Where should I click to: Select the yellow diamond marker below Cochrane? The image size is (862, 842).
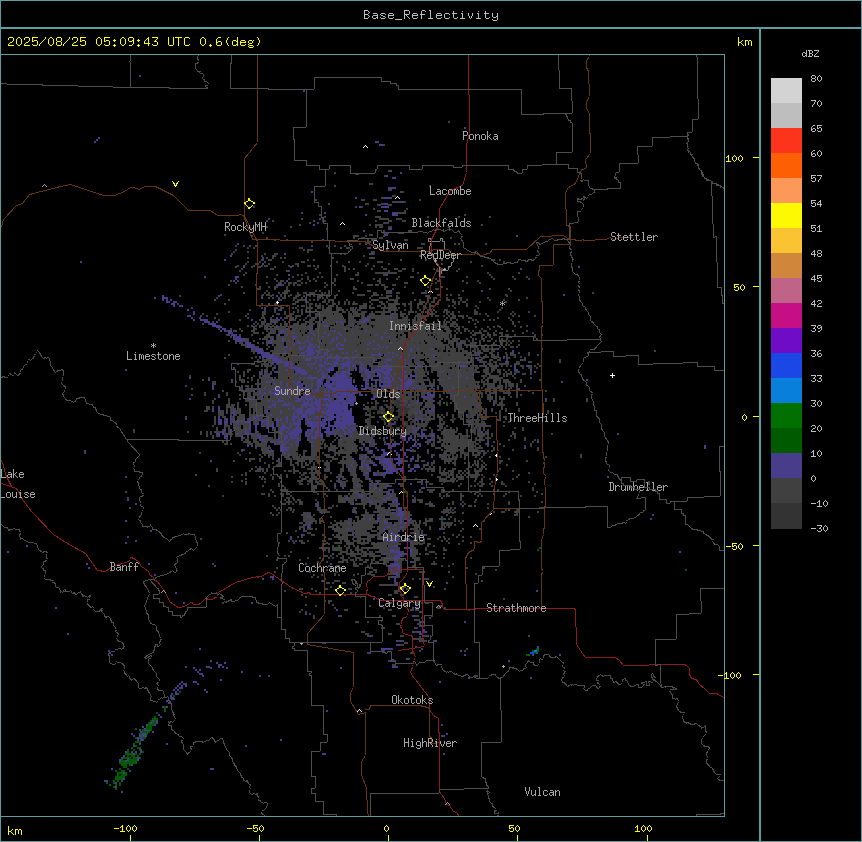click(x=340, y=591)
